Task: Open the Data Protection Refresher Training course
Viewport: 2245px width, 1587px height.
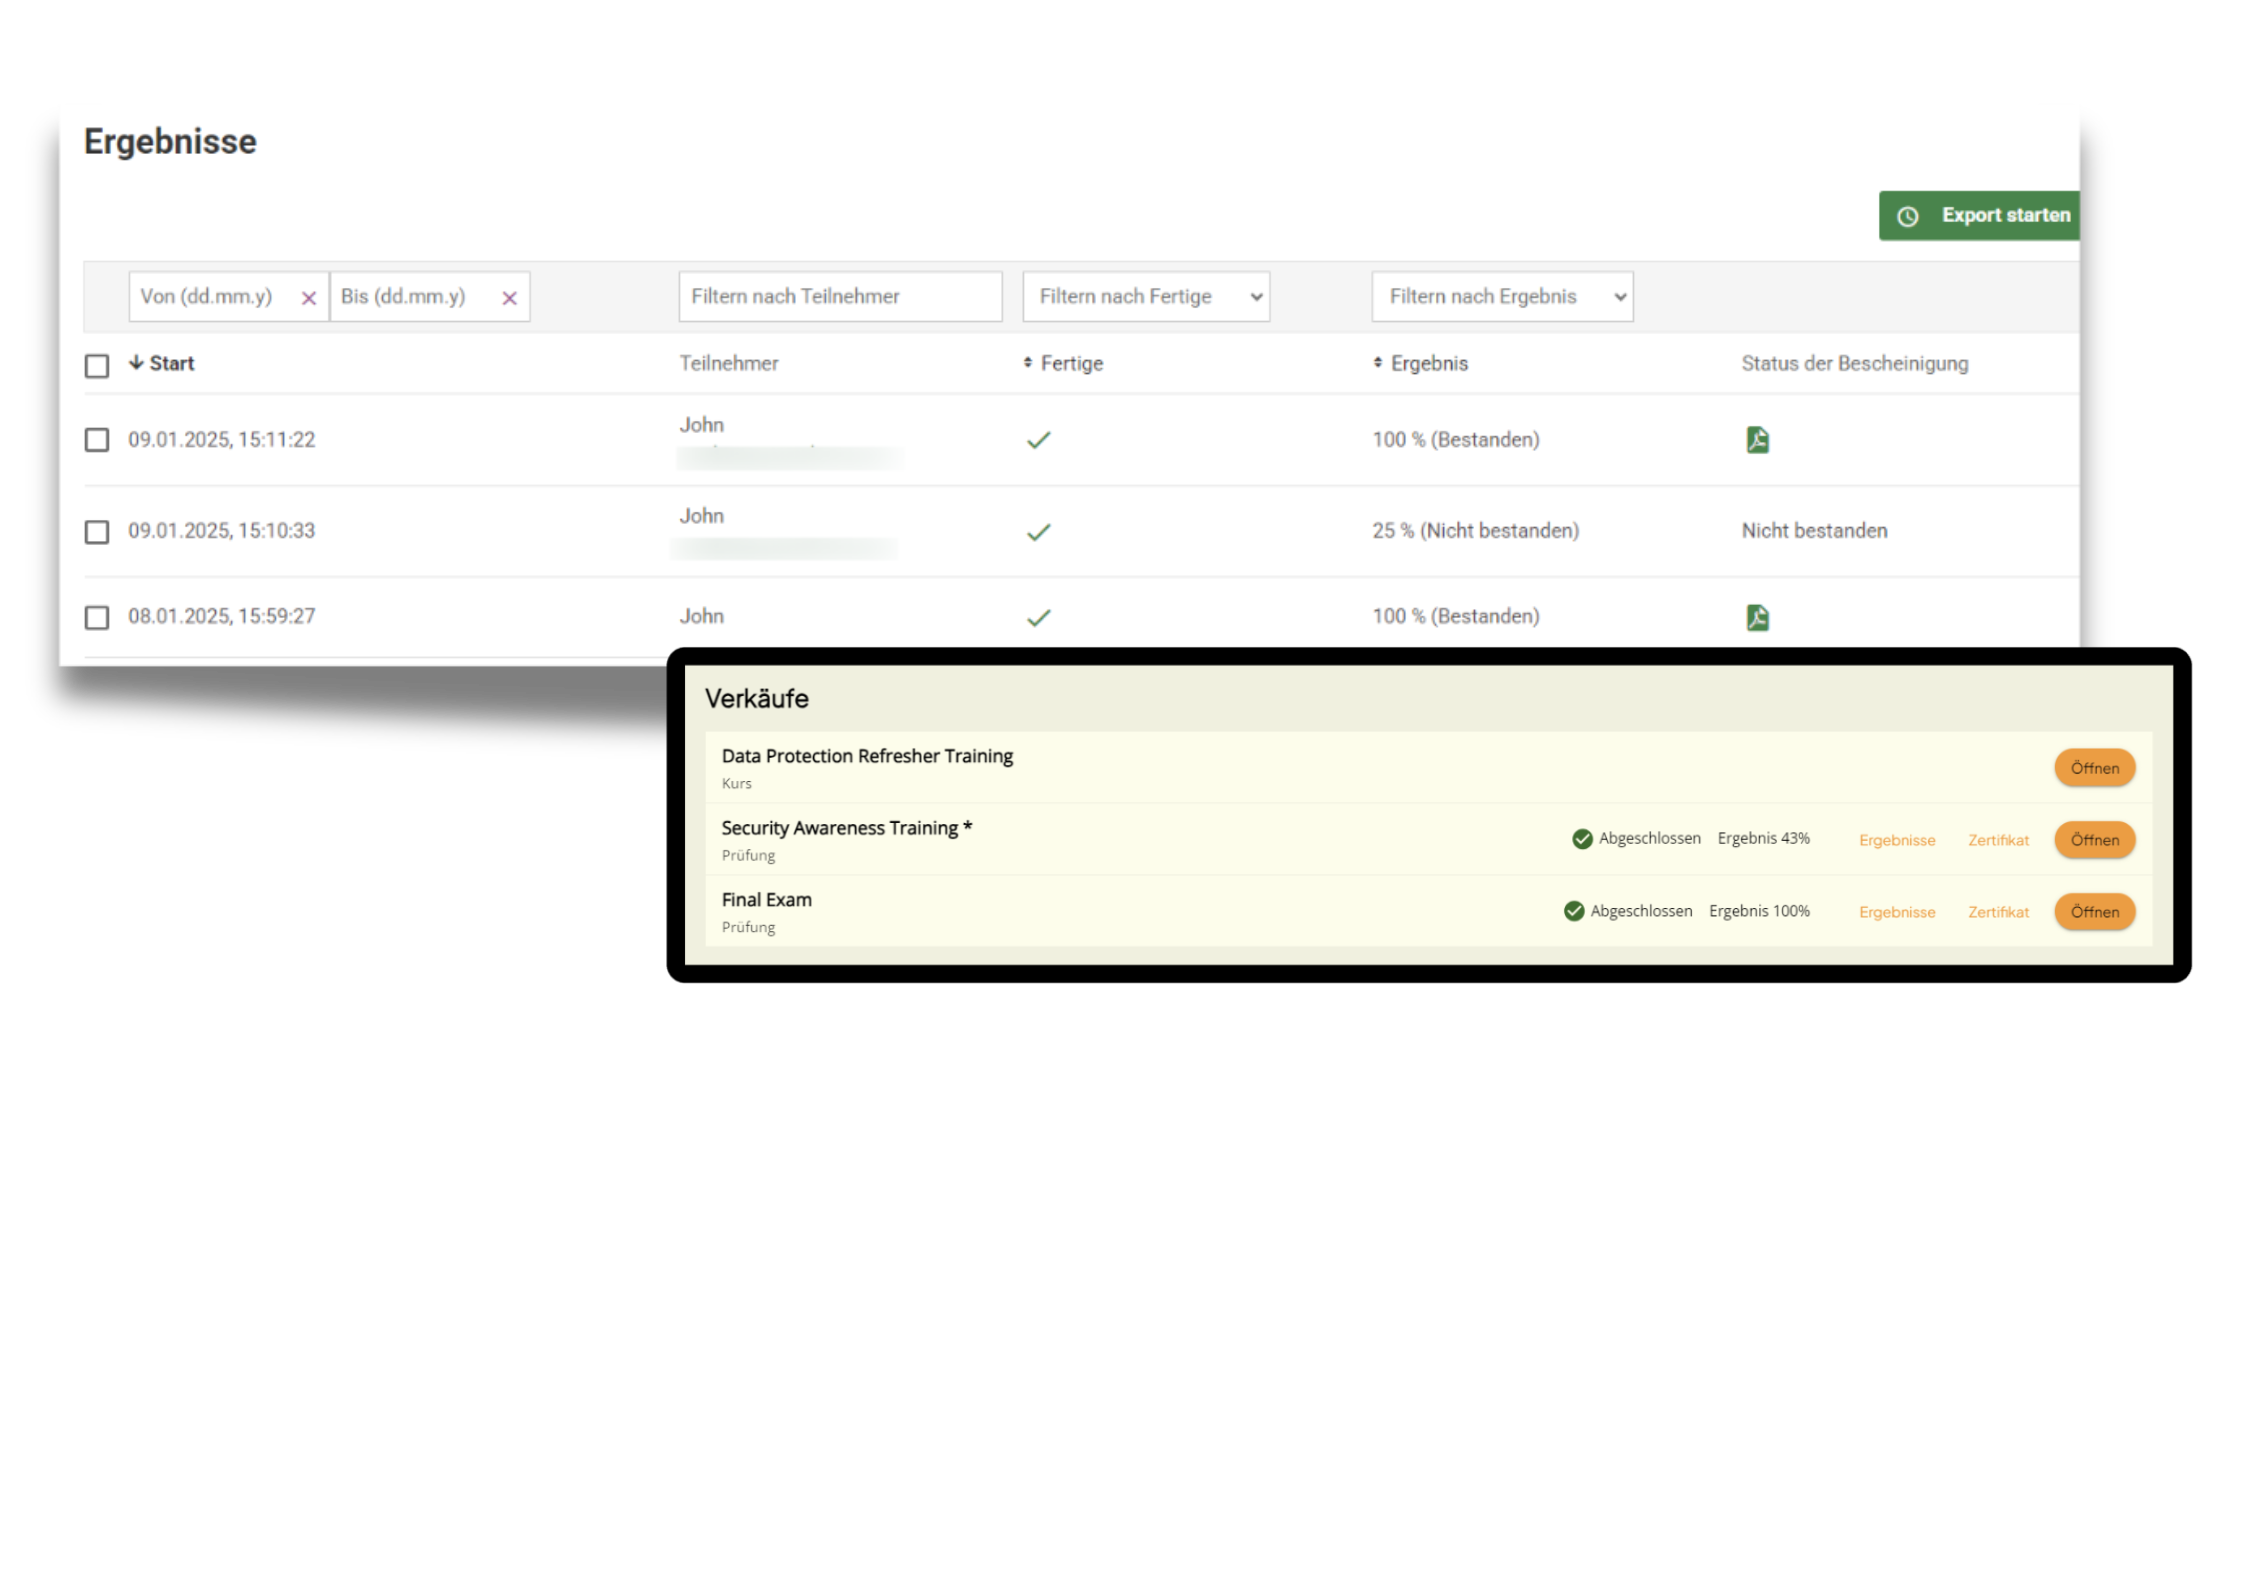Action: 2094,768
